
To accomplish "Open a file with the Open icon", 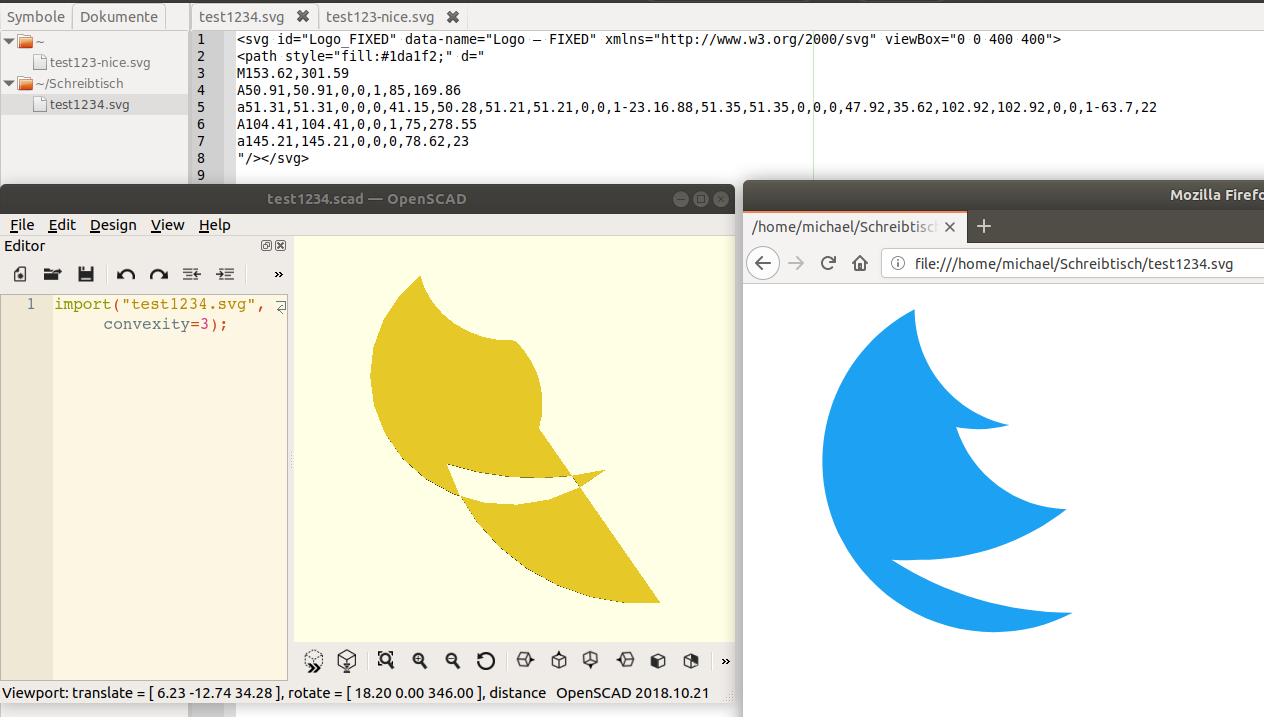I will (52, 274).
